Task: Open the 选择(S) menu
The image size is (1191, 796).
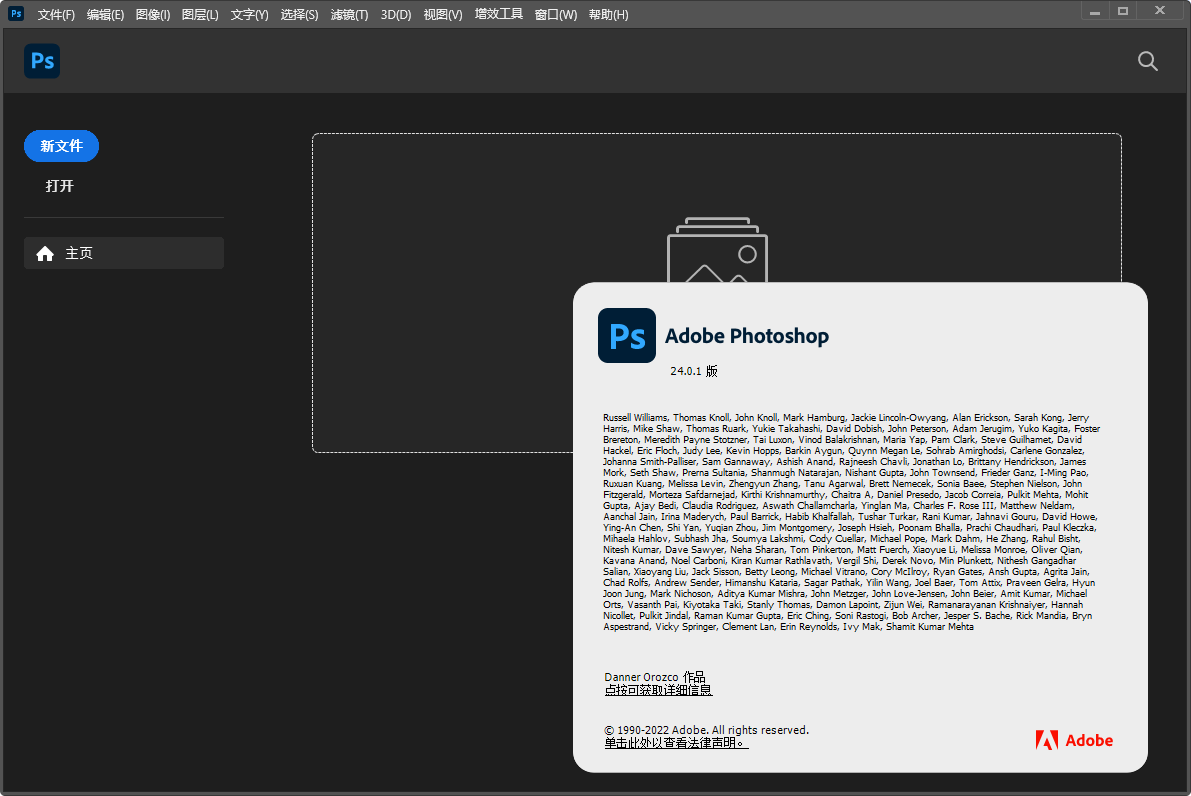Action: point(299,14)
